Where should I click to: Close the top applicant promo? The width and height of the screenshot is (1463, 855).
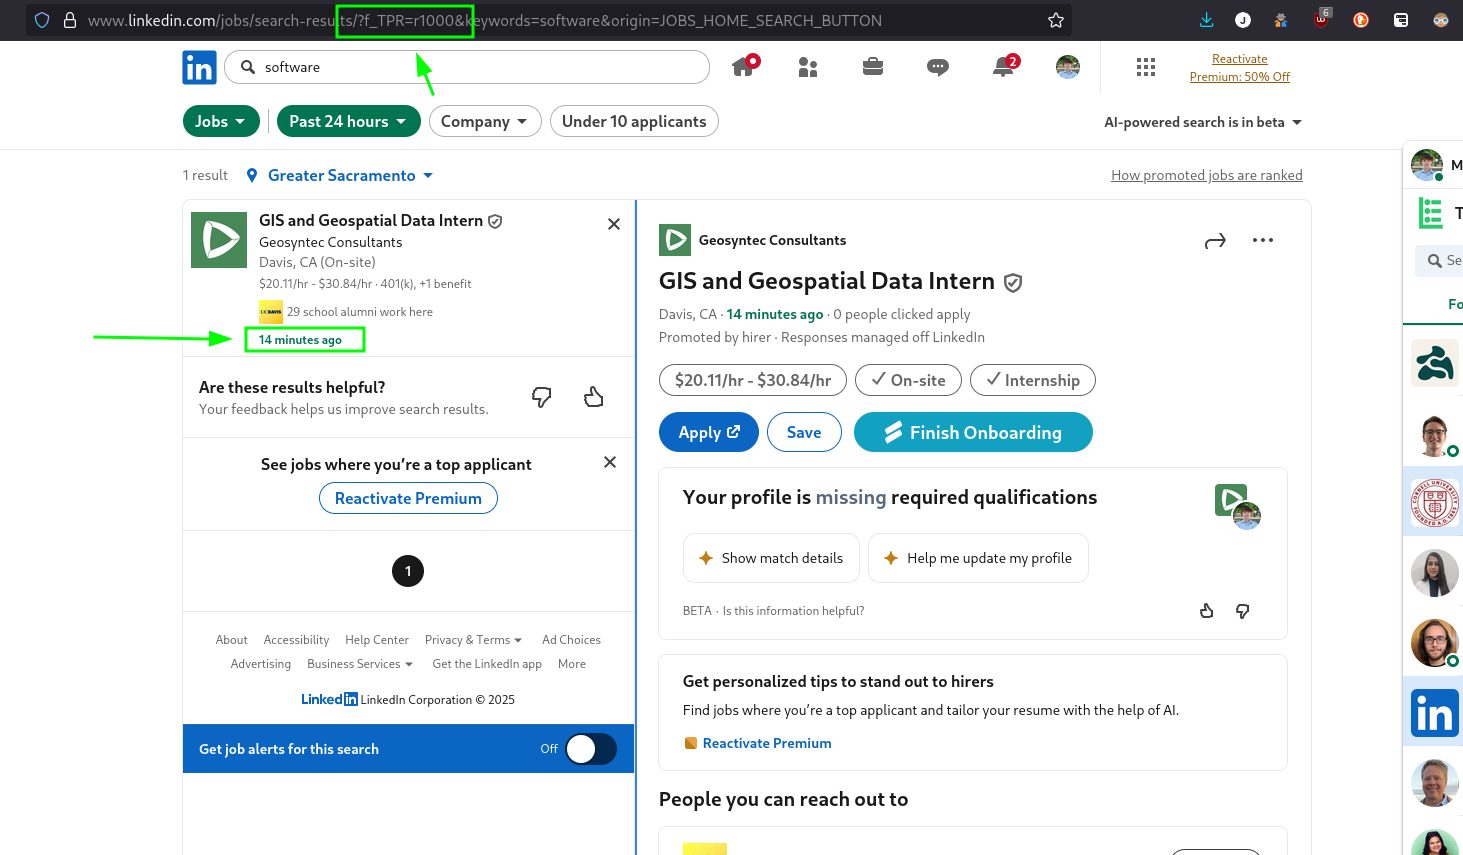610,462
